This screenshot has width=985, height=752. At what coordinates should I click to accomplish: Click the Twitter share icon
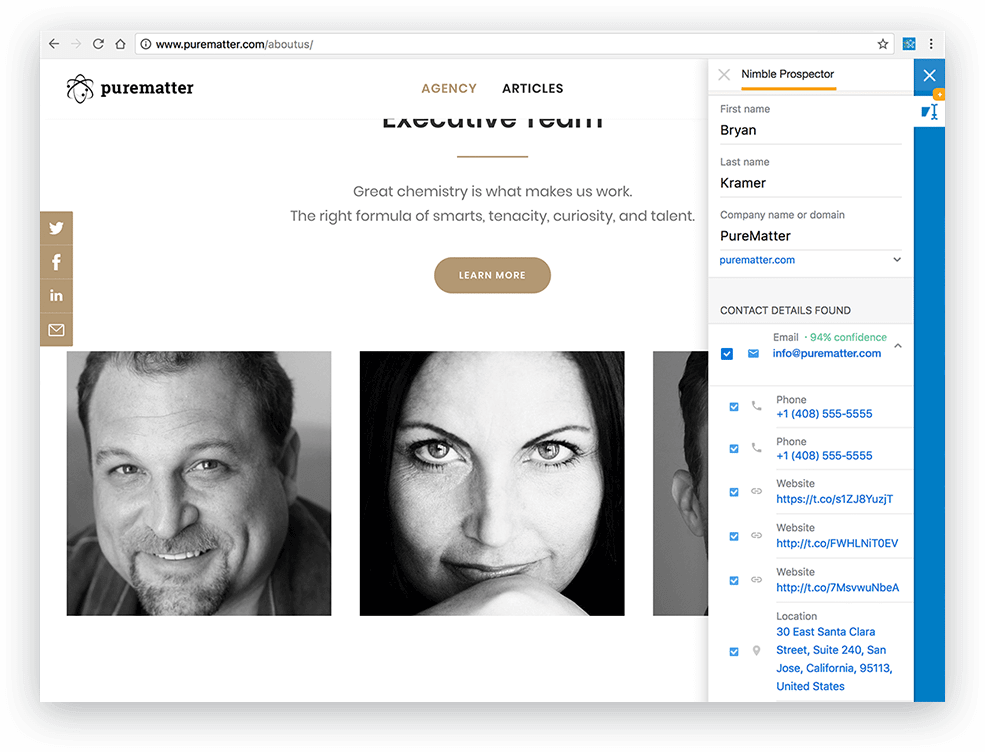pos(56,228)
